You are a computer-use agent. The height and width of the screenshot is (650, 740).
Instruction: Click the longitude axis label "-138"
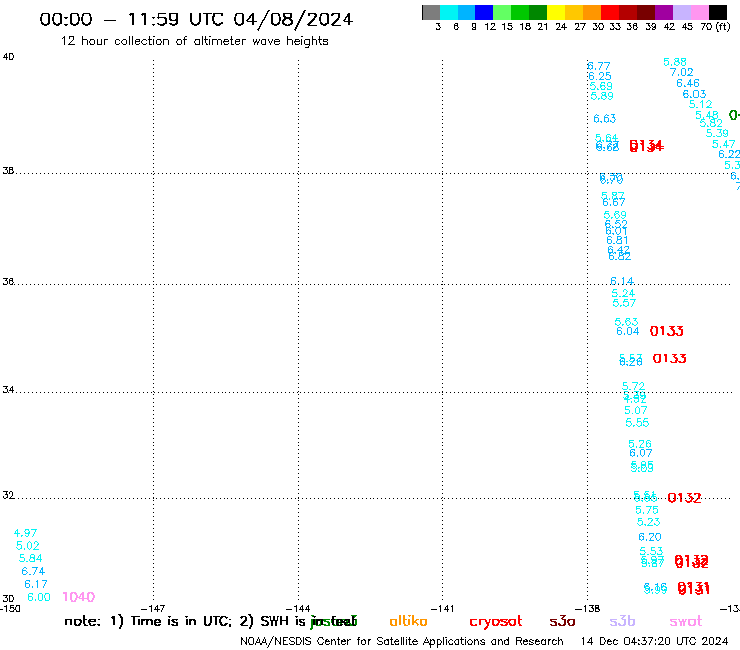[588, 609]
